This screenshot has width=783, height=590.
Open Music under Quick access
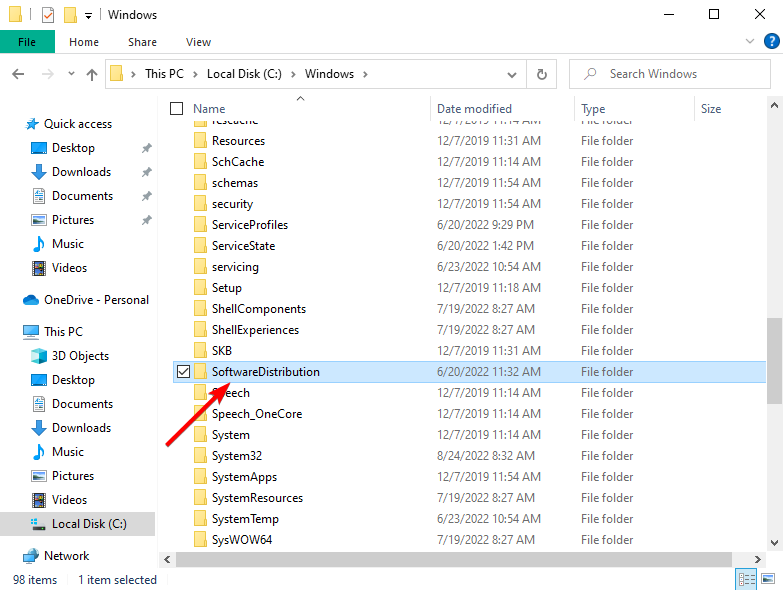coord(67,244)
